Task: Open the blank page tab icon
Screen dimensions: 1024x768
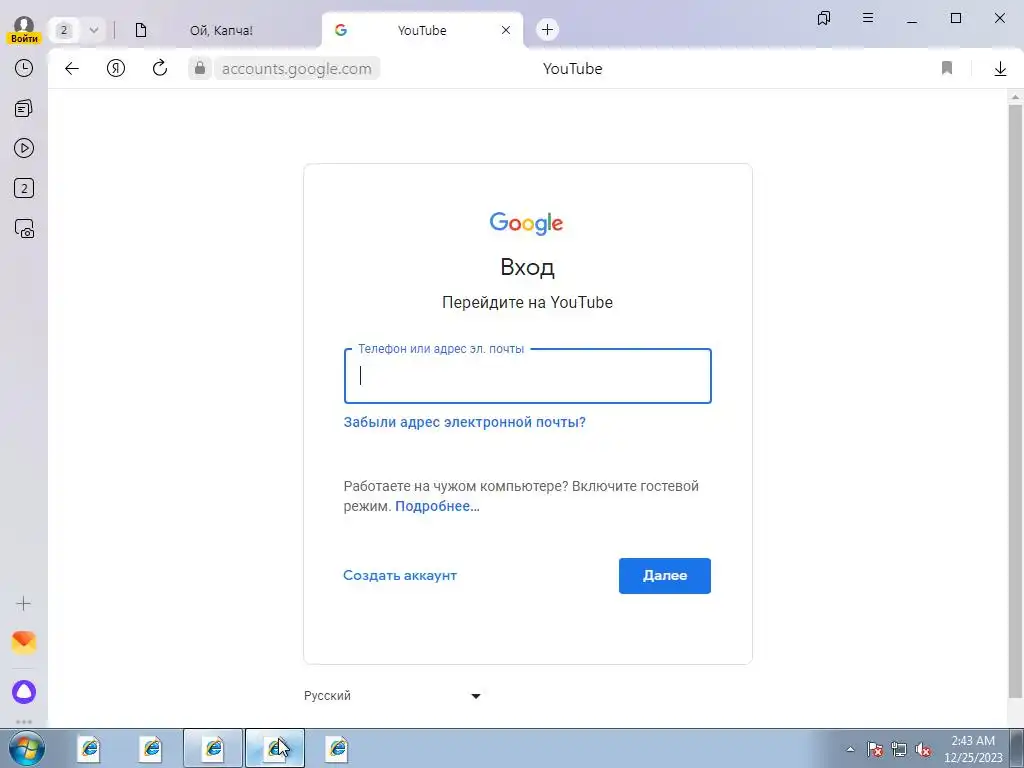Action: pos(140,30)
